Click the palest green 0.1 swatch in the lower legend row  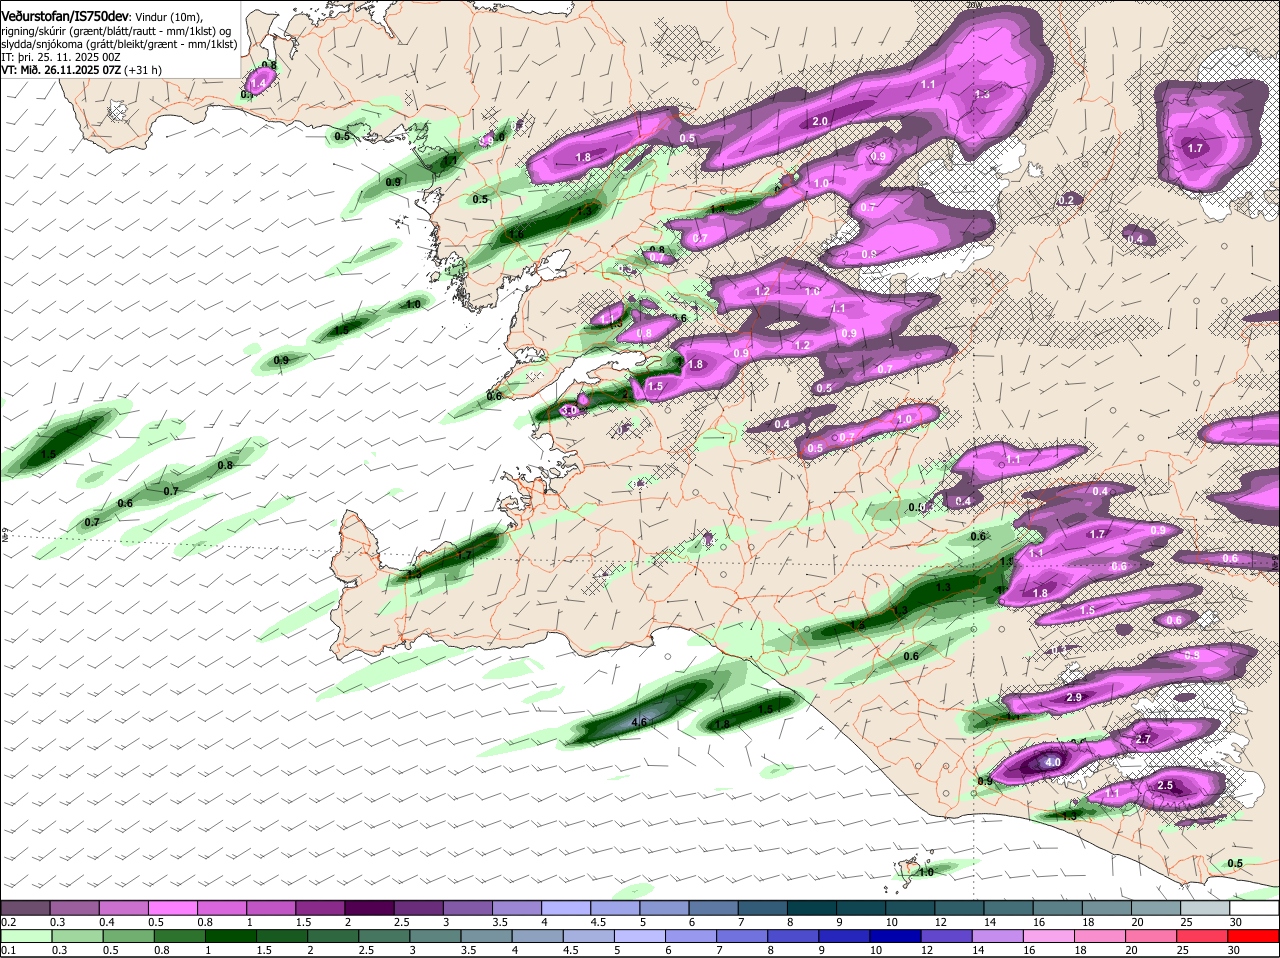point(25,935)
